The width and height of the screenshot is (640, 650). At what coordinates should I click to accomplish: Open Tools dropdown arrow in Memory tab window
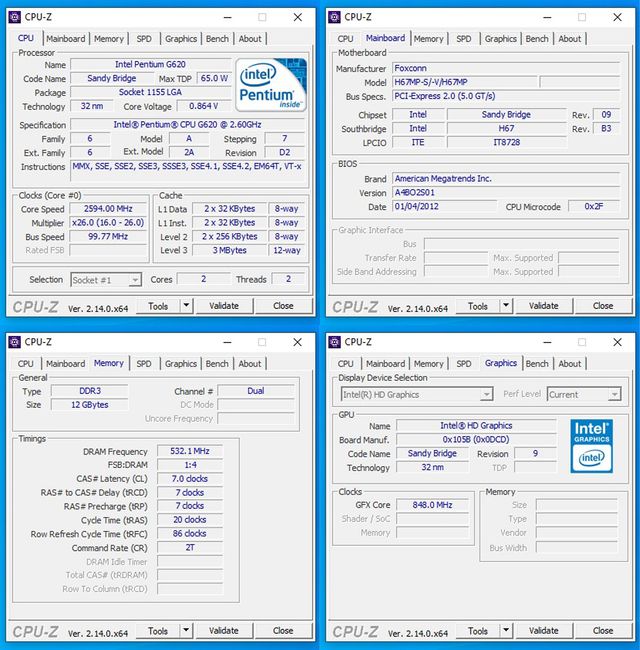click(187, 631)
